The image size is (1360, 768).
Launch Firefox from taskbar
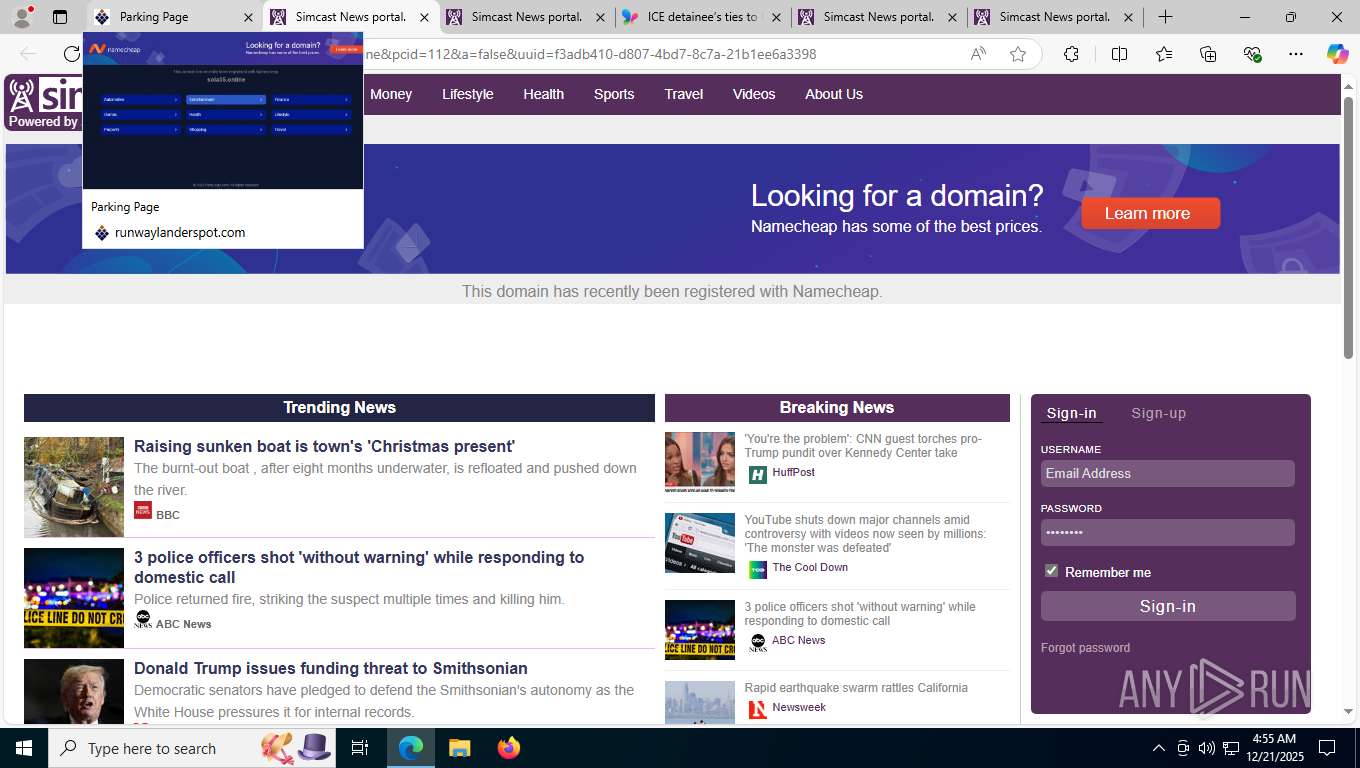509,748
